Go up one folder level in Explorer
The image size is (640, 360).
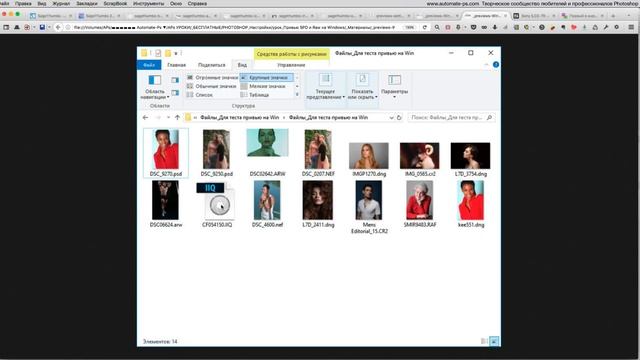pyautogui.click(x=177, y=118)
